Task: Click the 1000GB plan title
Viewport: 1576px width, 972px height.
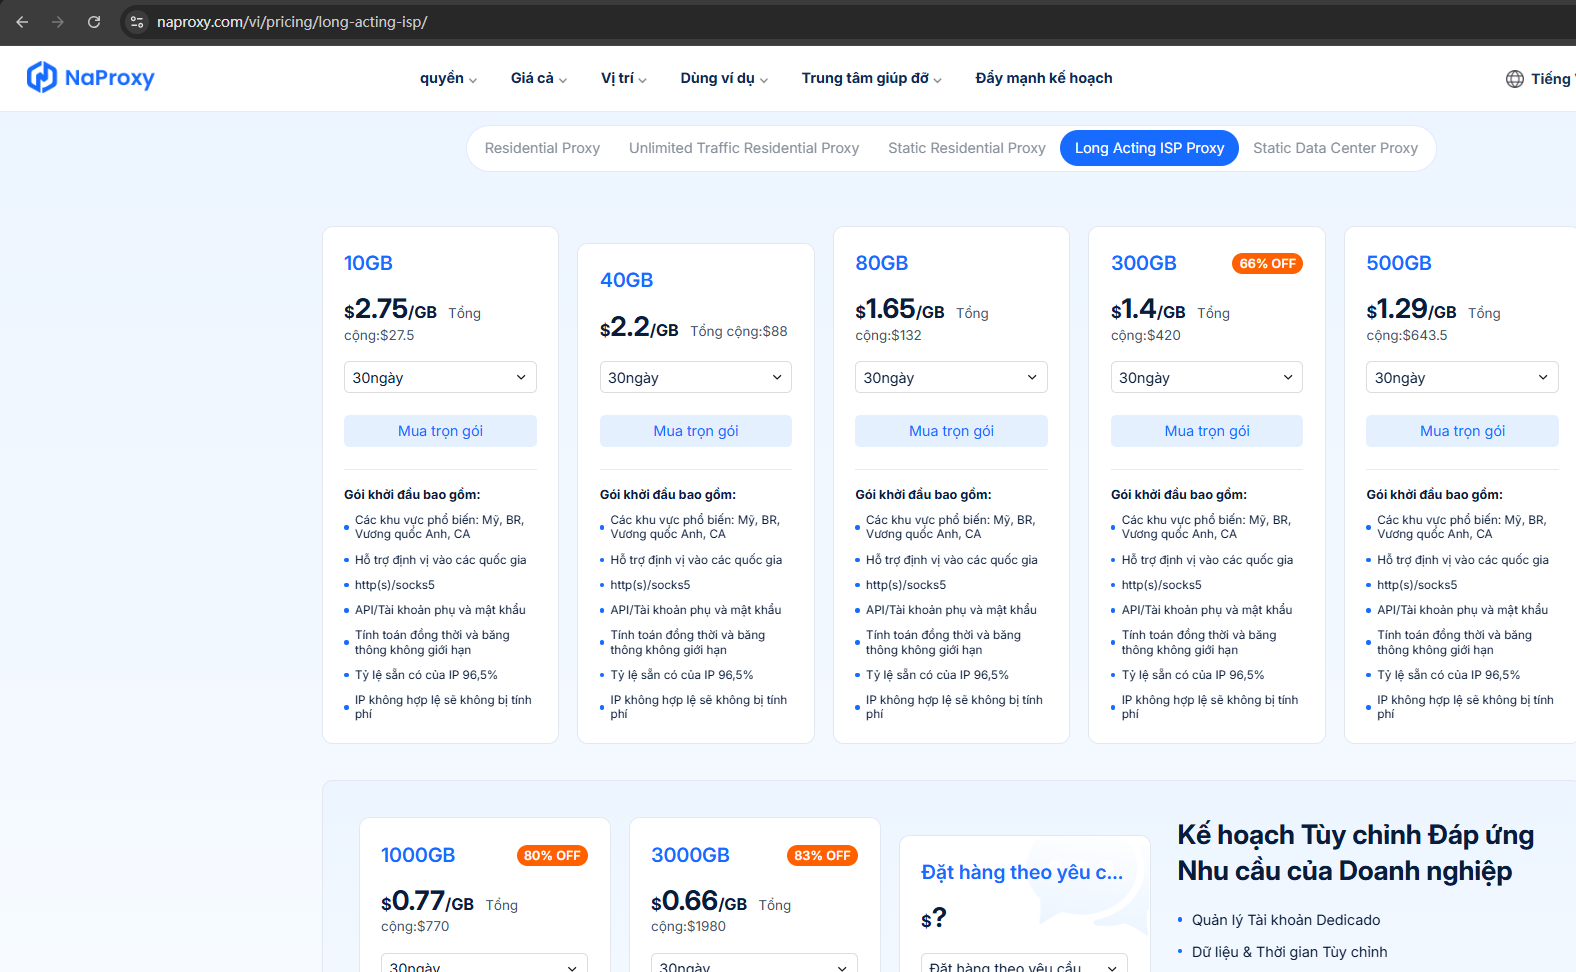Action: click(x=418, y=855)
